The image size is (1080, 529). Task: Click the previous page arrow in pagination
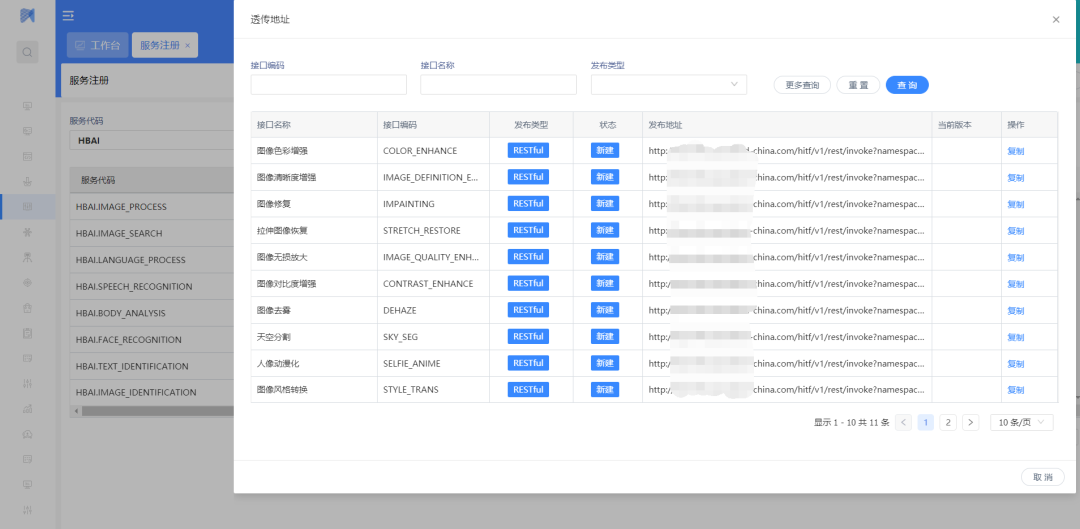click(x=903, y=423)
